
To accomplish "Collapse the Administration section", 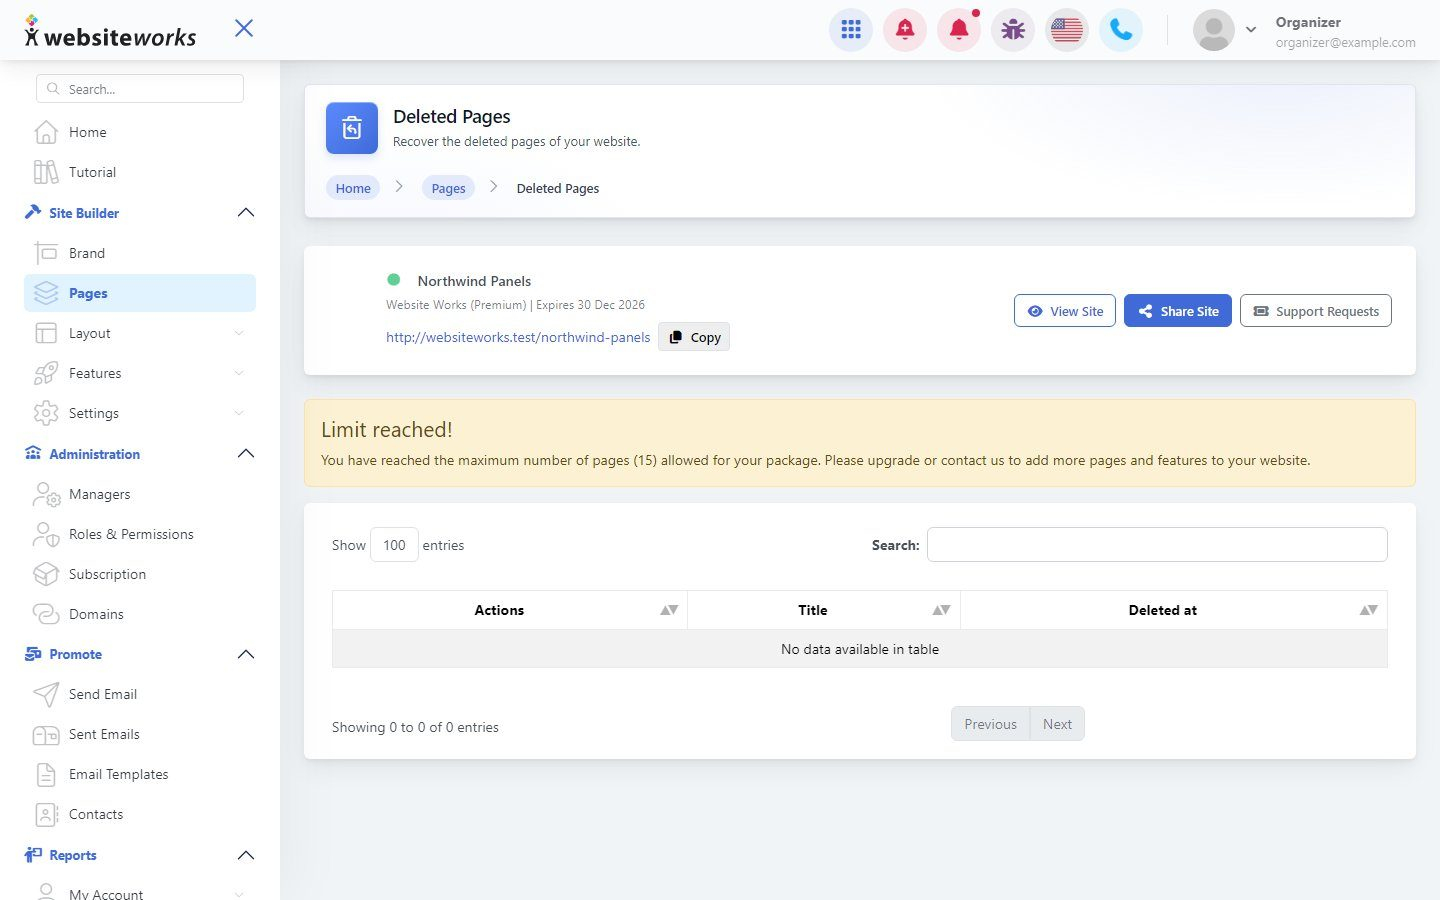I will pyautogui.click(x=246, y=454).
